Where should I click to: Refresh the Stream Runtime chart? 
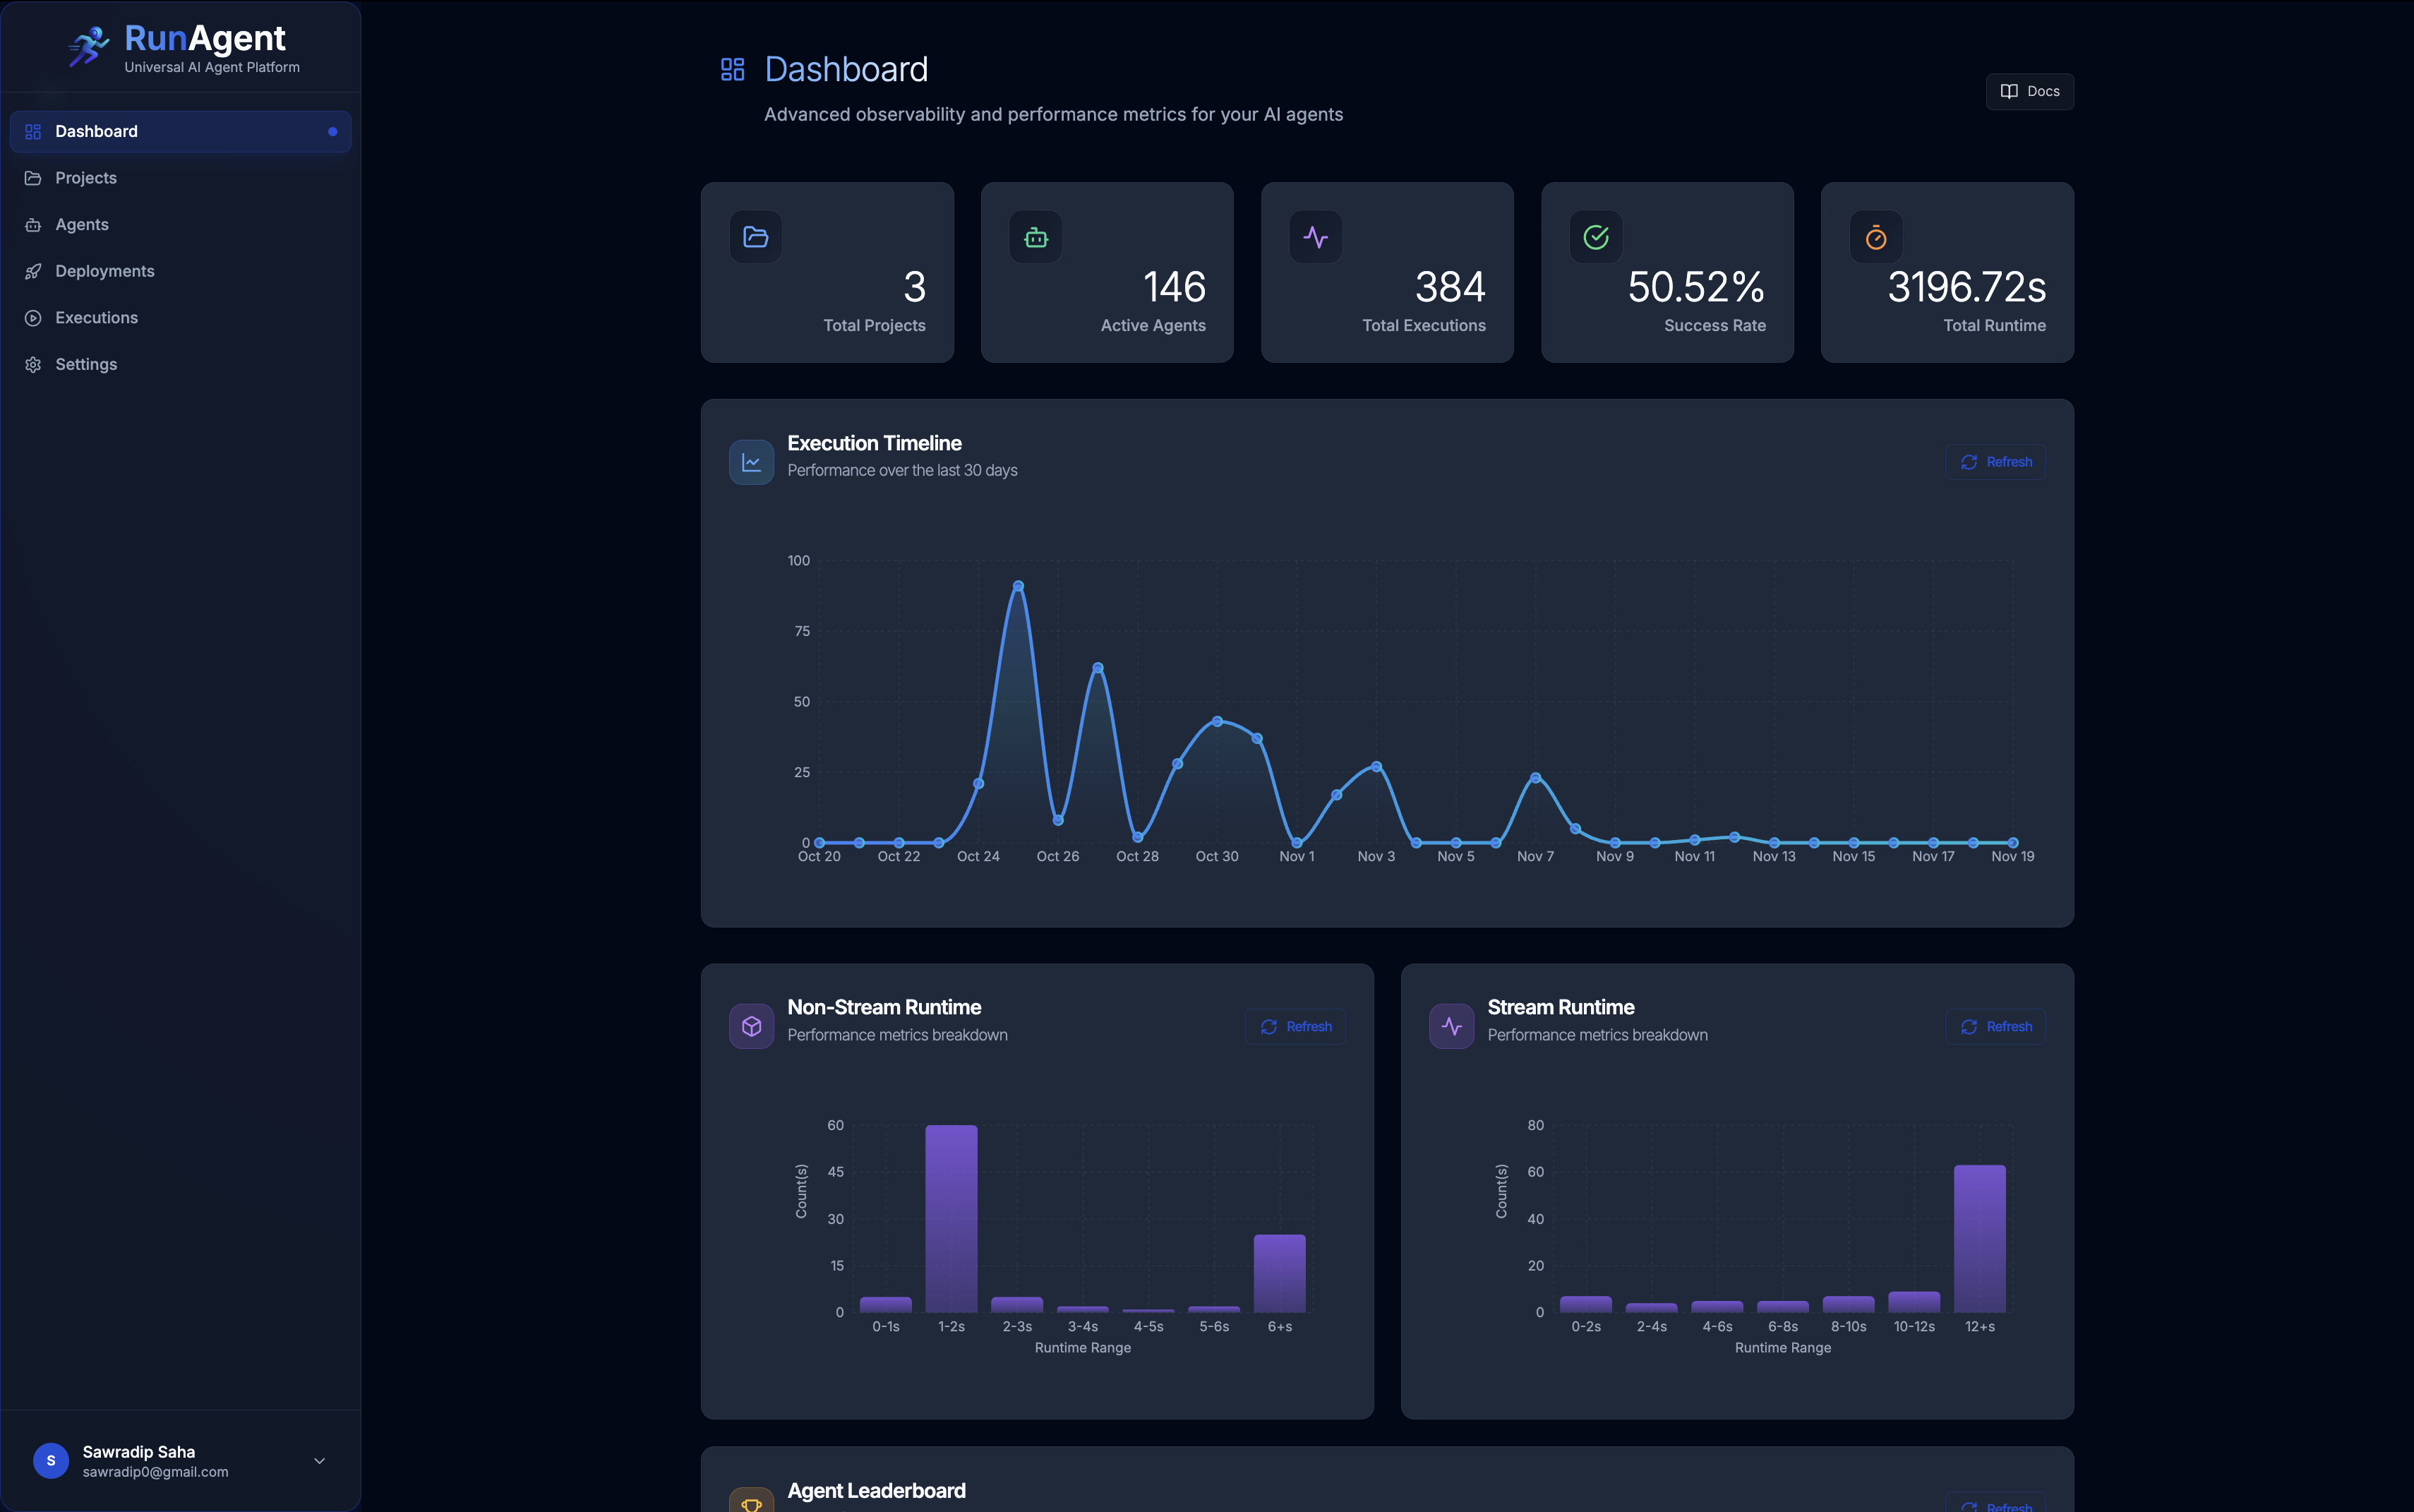[1995, 1027]
